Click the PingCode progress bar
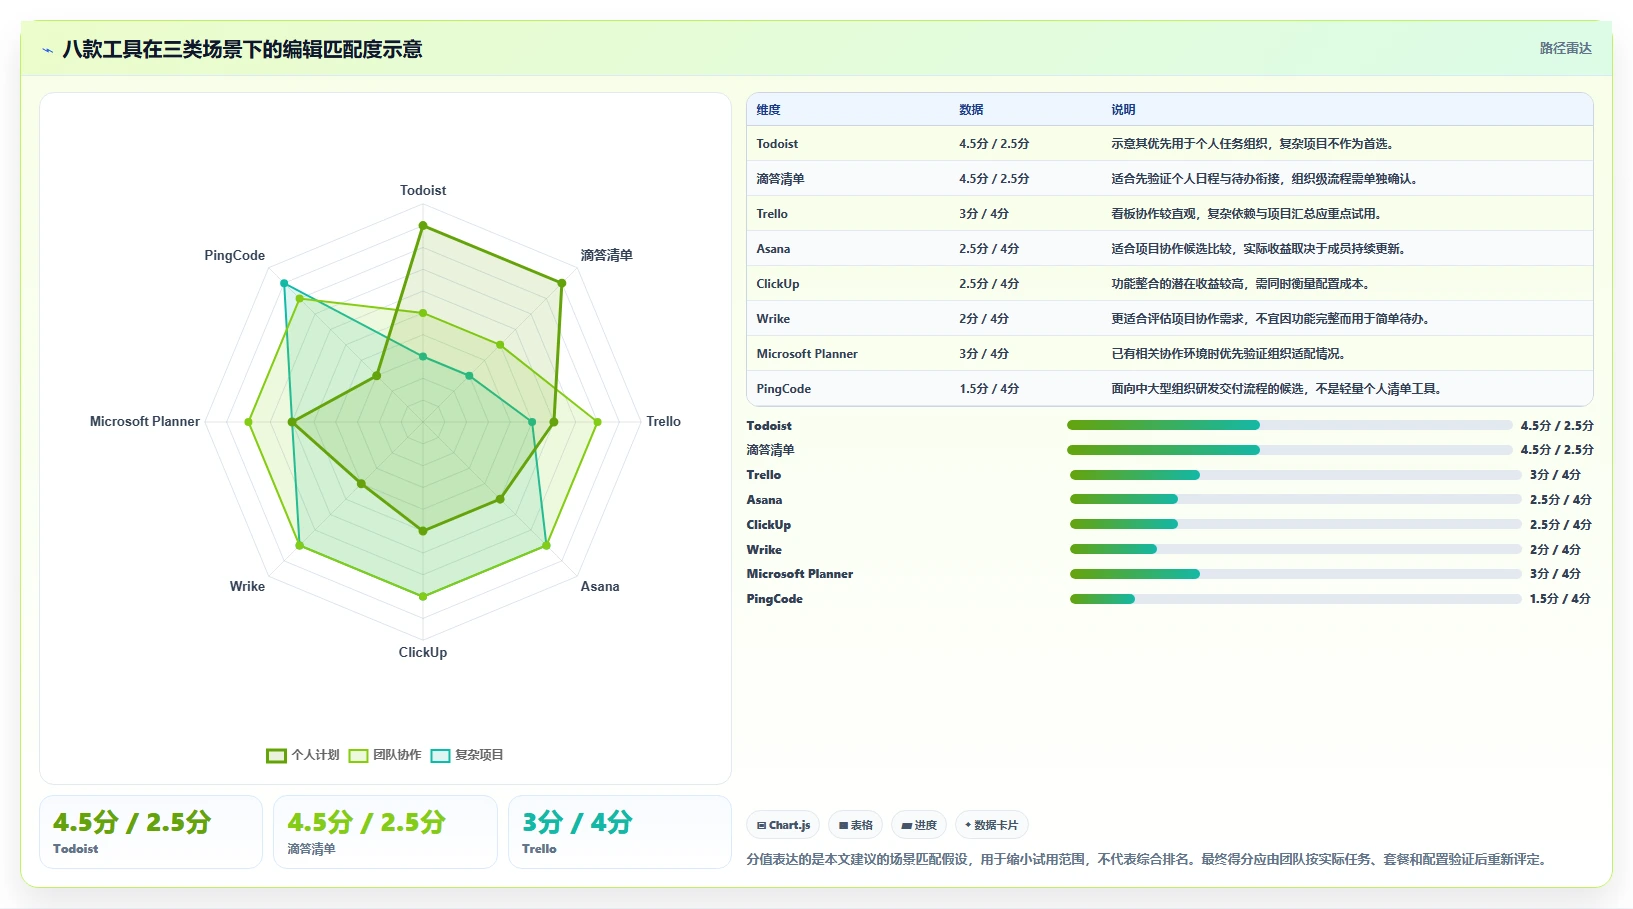 (1295, 599)
